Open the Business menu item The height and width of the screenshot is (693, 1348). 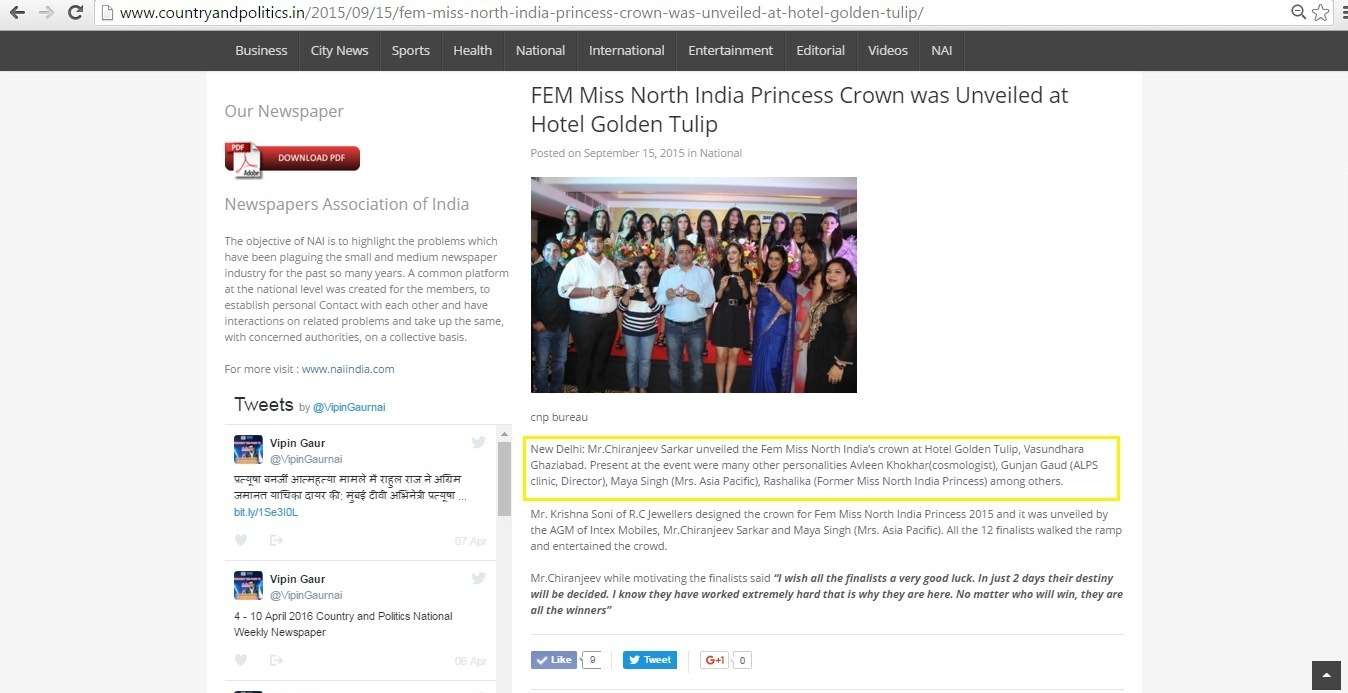point(261,50)
